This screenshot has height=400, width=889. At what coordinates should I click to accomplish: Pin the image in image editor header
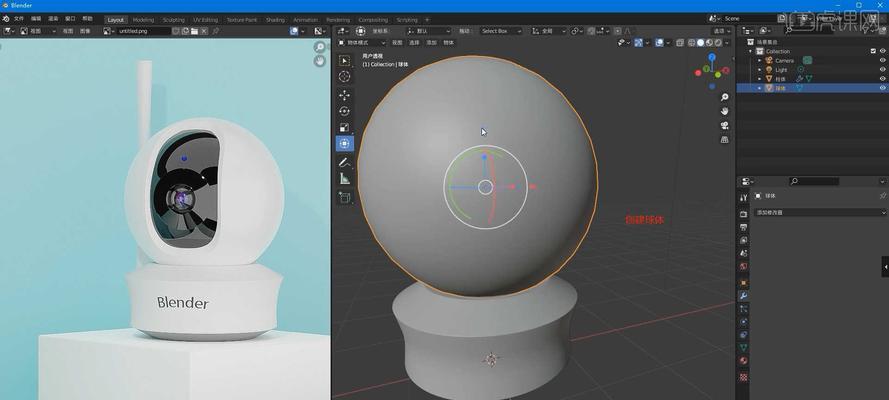pyautogui.click(x=215, y=31)
